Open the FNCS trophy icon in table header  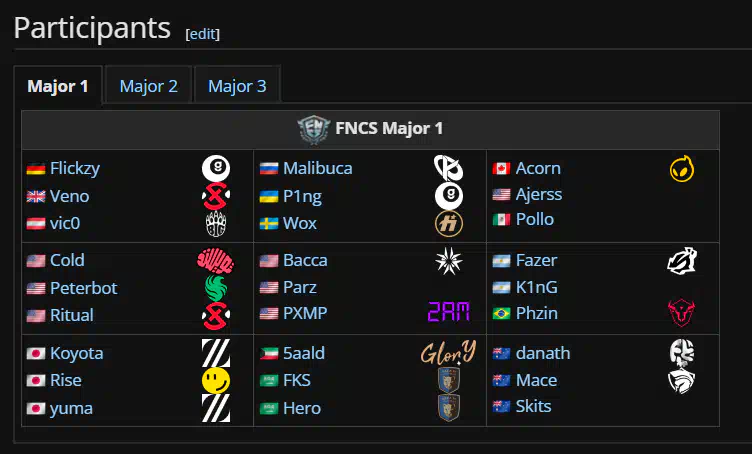(314, 129)
